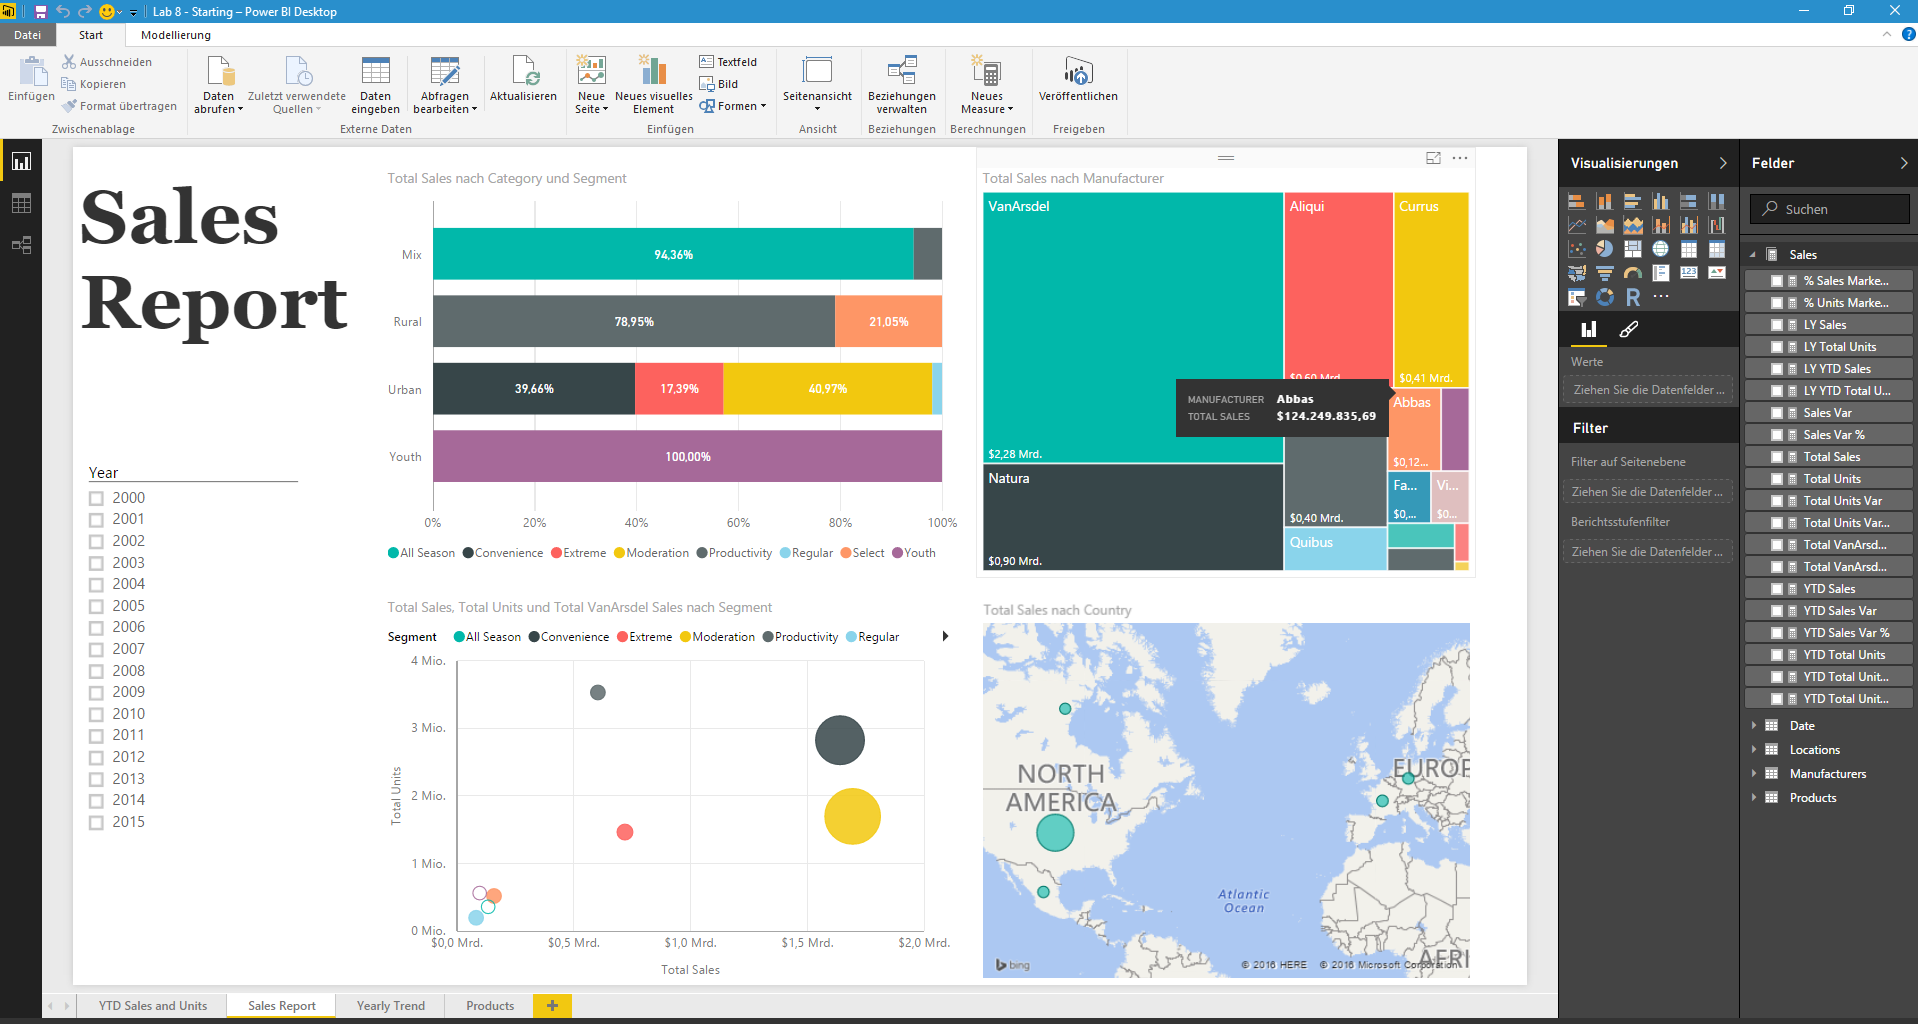Select stacked bar chart visualization
The width and height of the screenshot is (1918, 1024).
1576,201
